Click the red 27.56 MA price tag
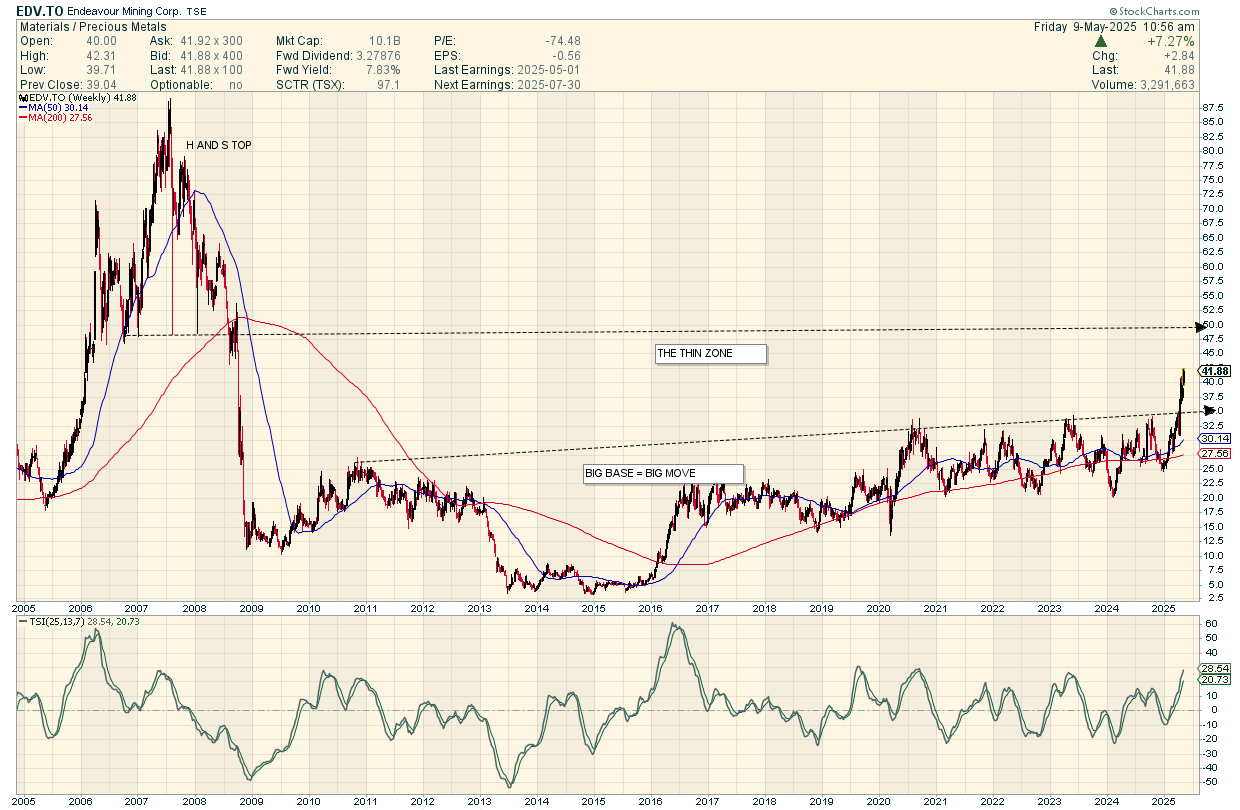Viewport: 1240px width, 810px height. (x=1214, y=453)
